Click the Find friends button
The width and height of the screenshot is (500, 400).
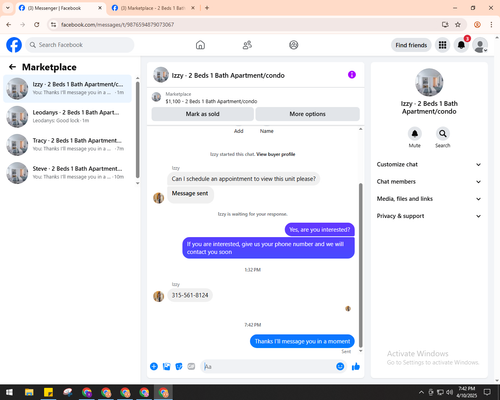(x=411, y=45)
